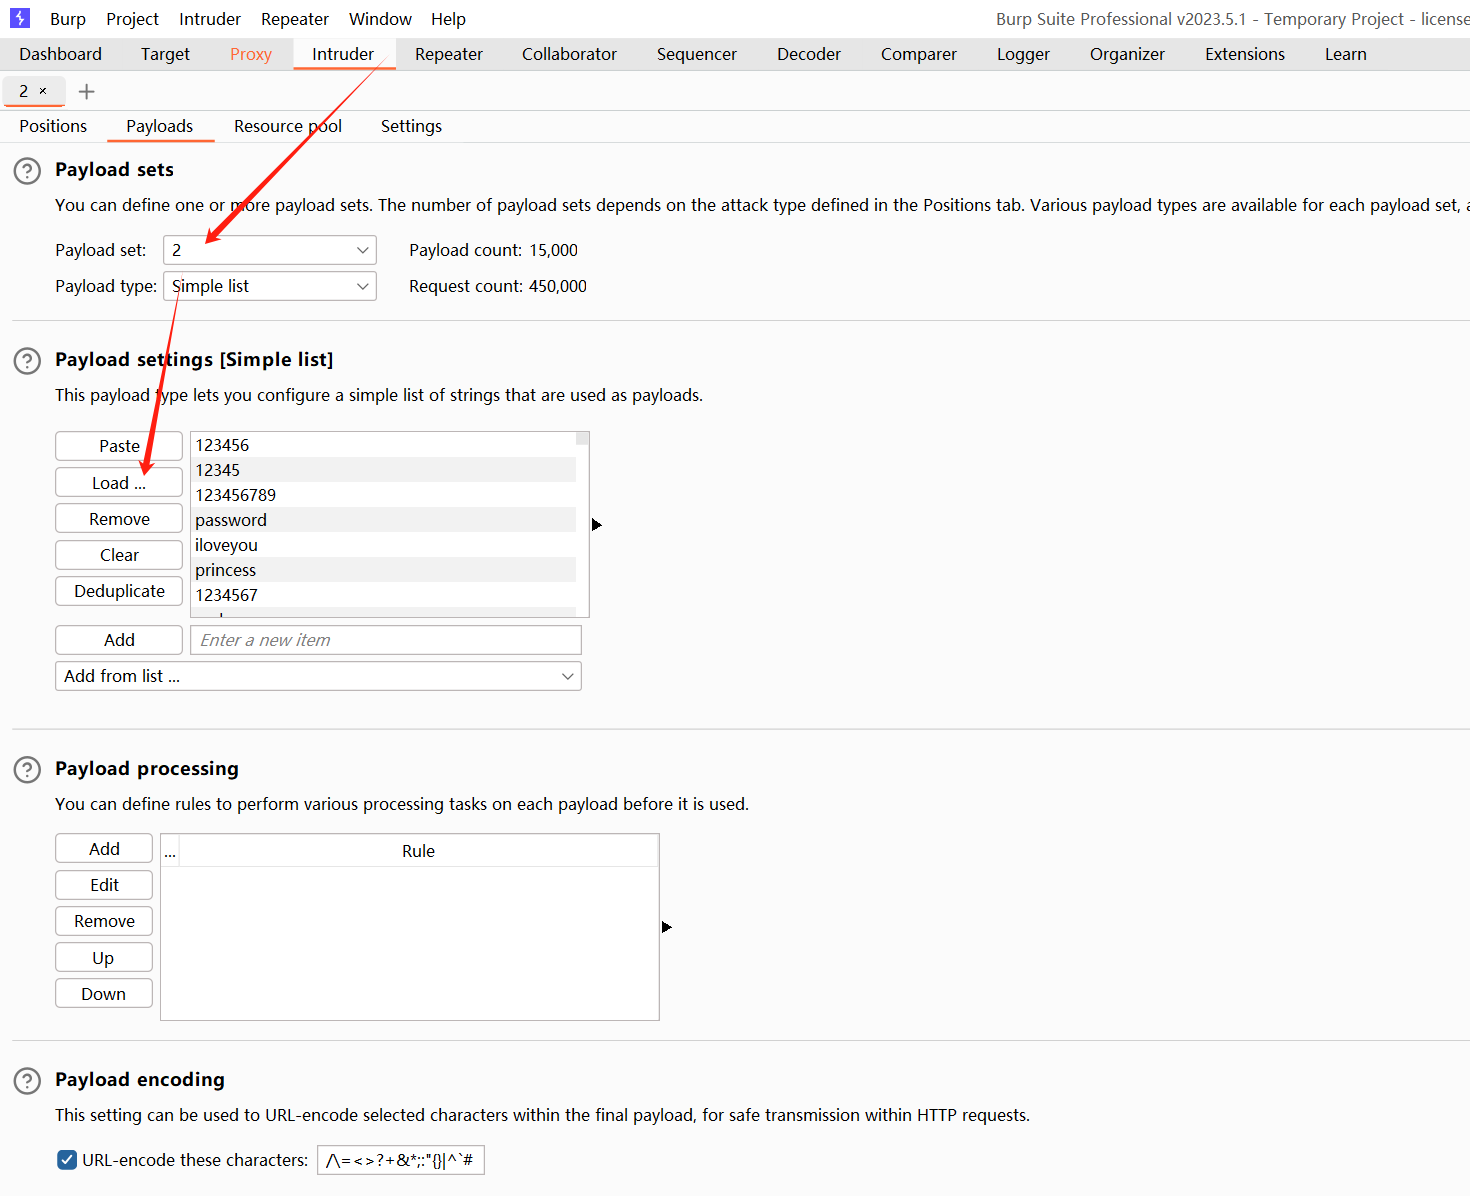This screenshot has height=1196, width=1470.
Task: Select payload entry 123456789
Action: [x=384, y=495]
